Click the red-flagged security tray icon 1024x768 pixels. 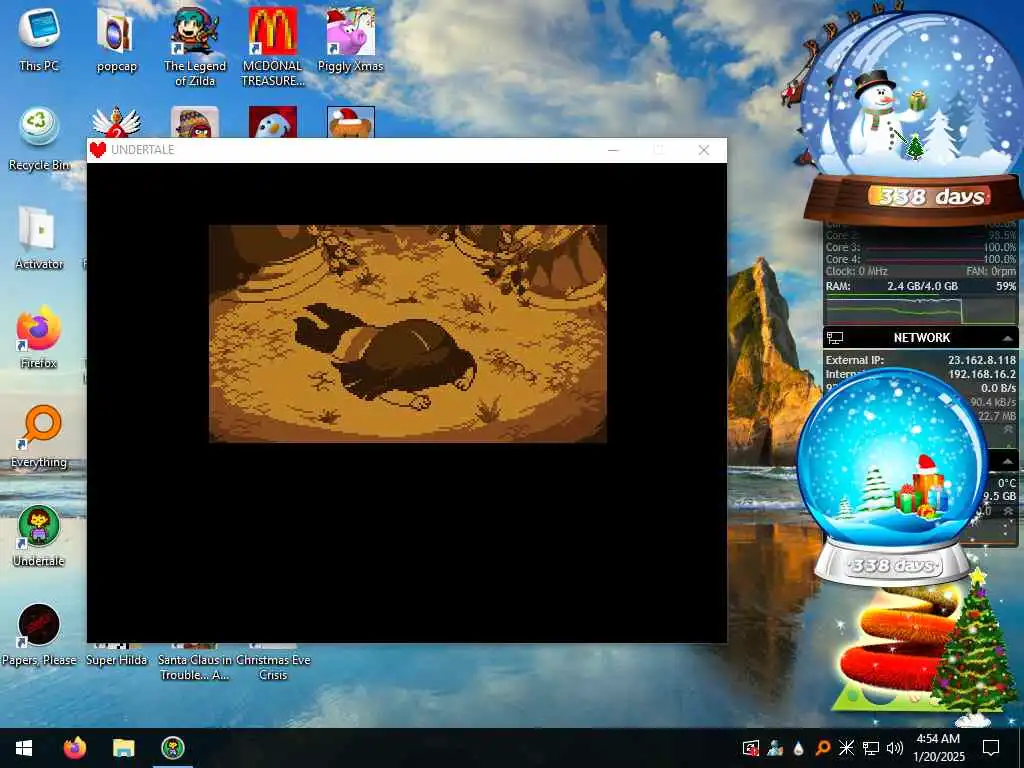coord(750,748)
